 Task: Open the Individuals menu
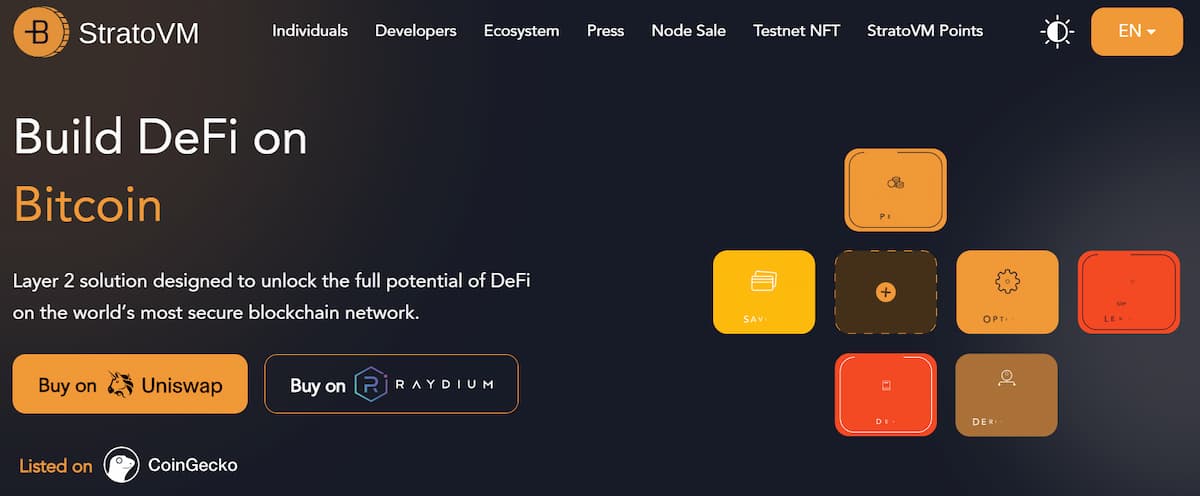coord(310,31)
